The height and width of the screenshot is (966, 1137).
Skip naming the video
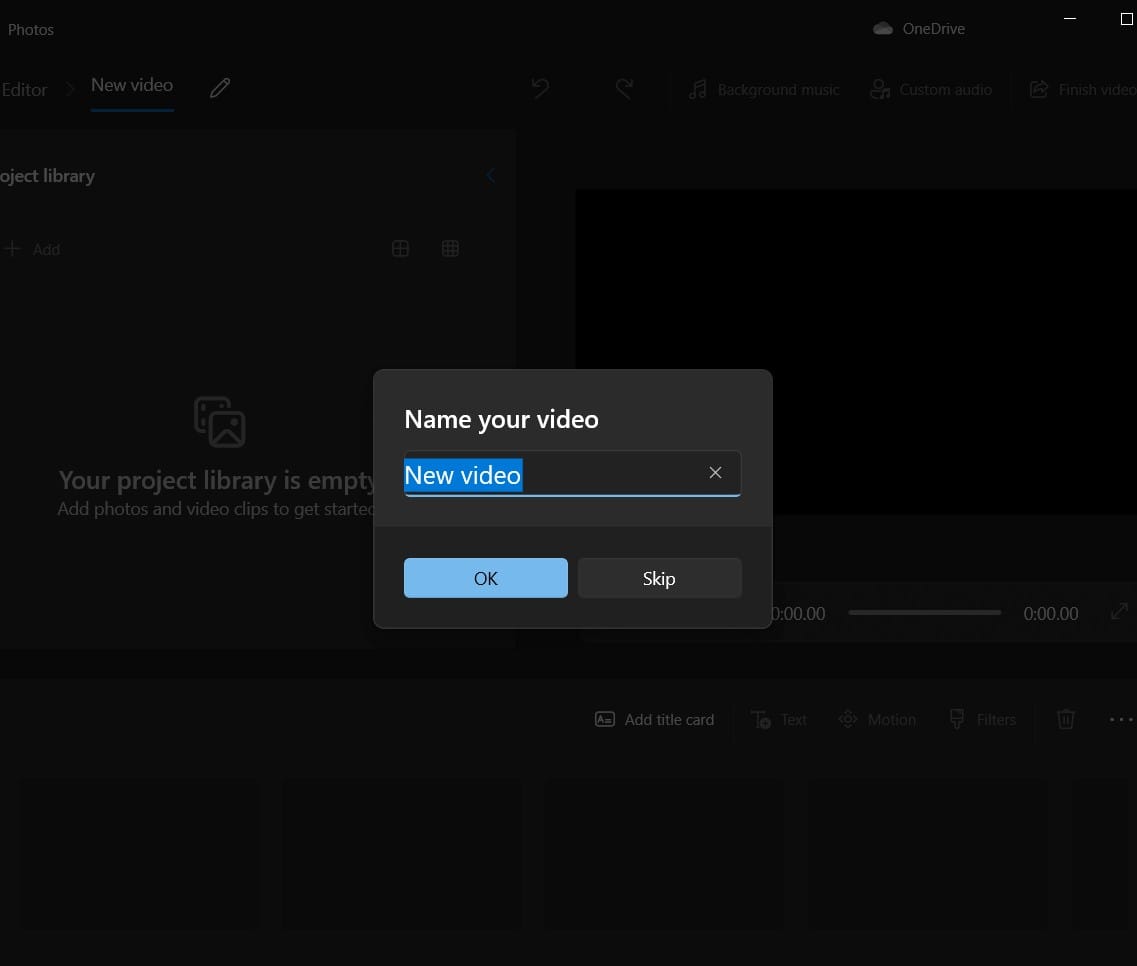659,578
